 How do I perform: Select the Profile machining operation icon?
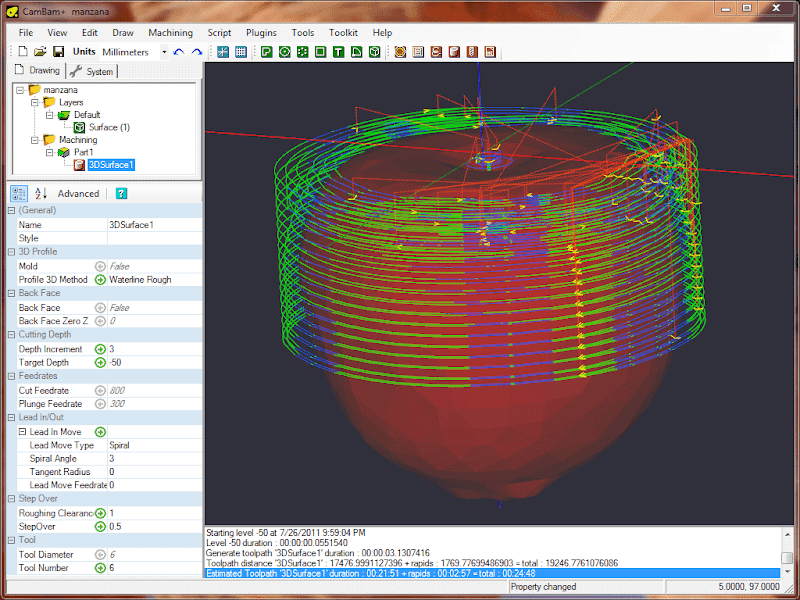266,51
